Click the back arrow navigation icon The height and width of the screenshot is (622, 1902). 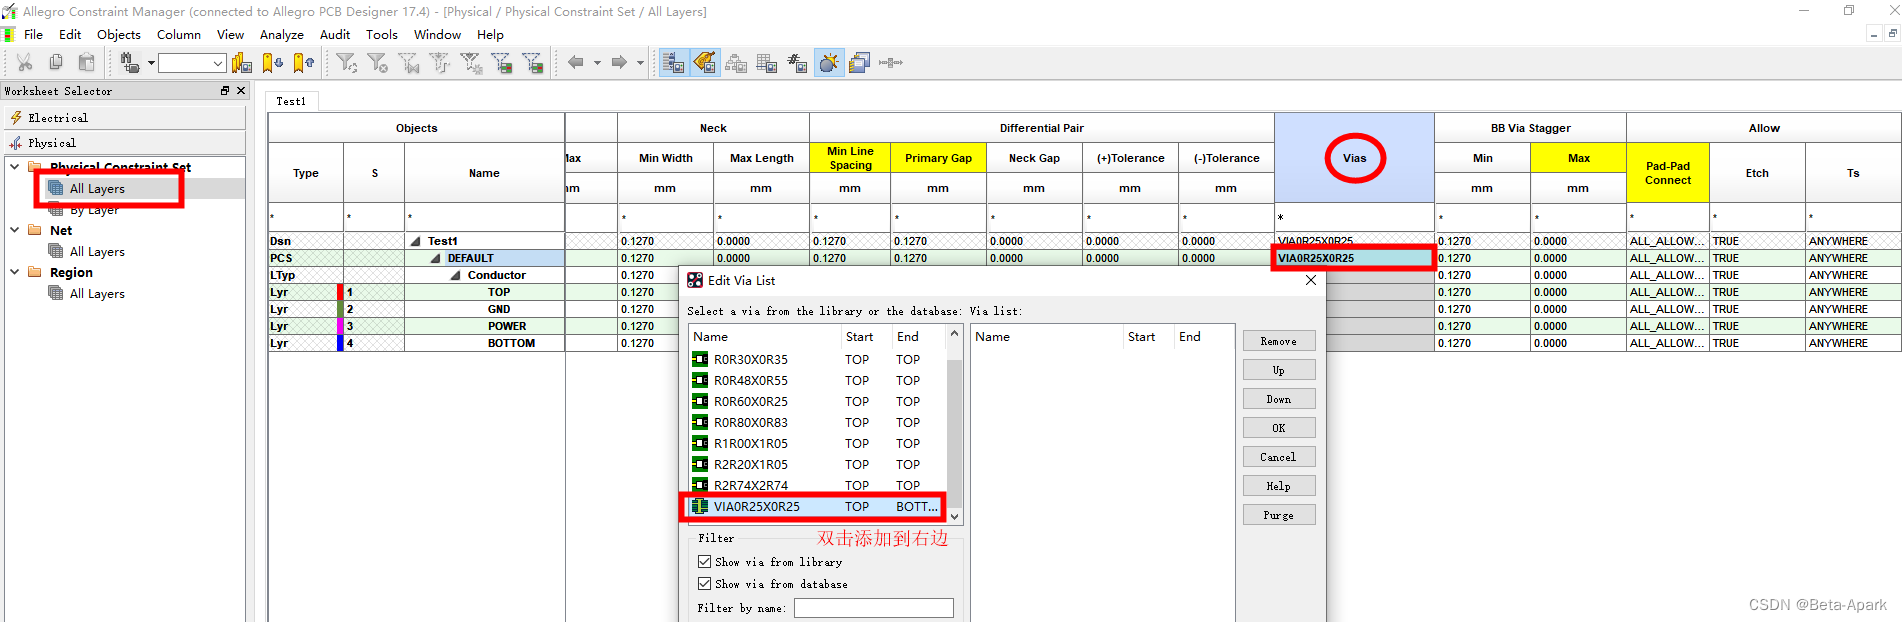pos(575,63)
